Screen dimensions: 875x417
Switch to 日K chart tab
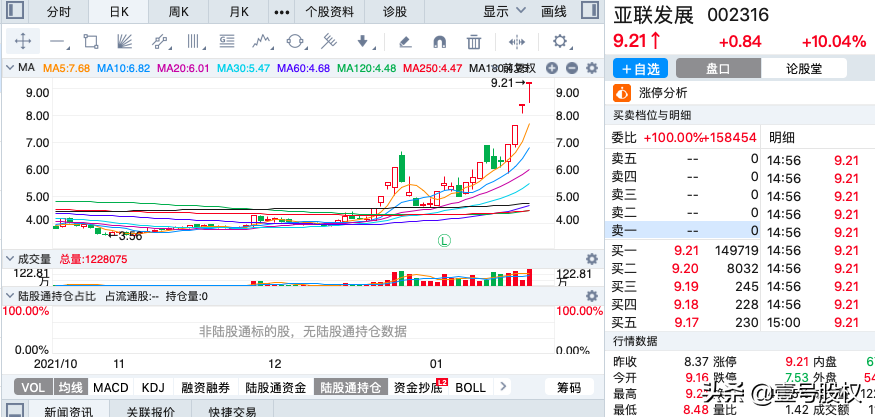click(x=119, y=11)
